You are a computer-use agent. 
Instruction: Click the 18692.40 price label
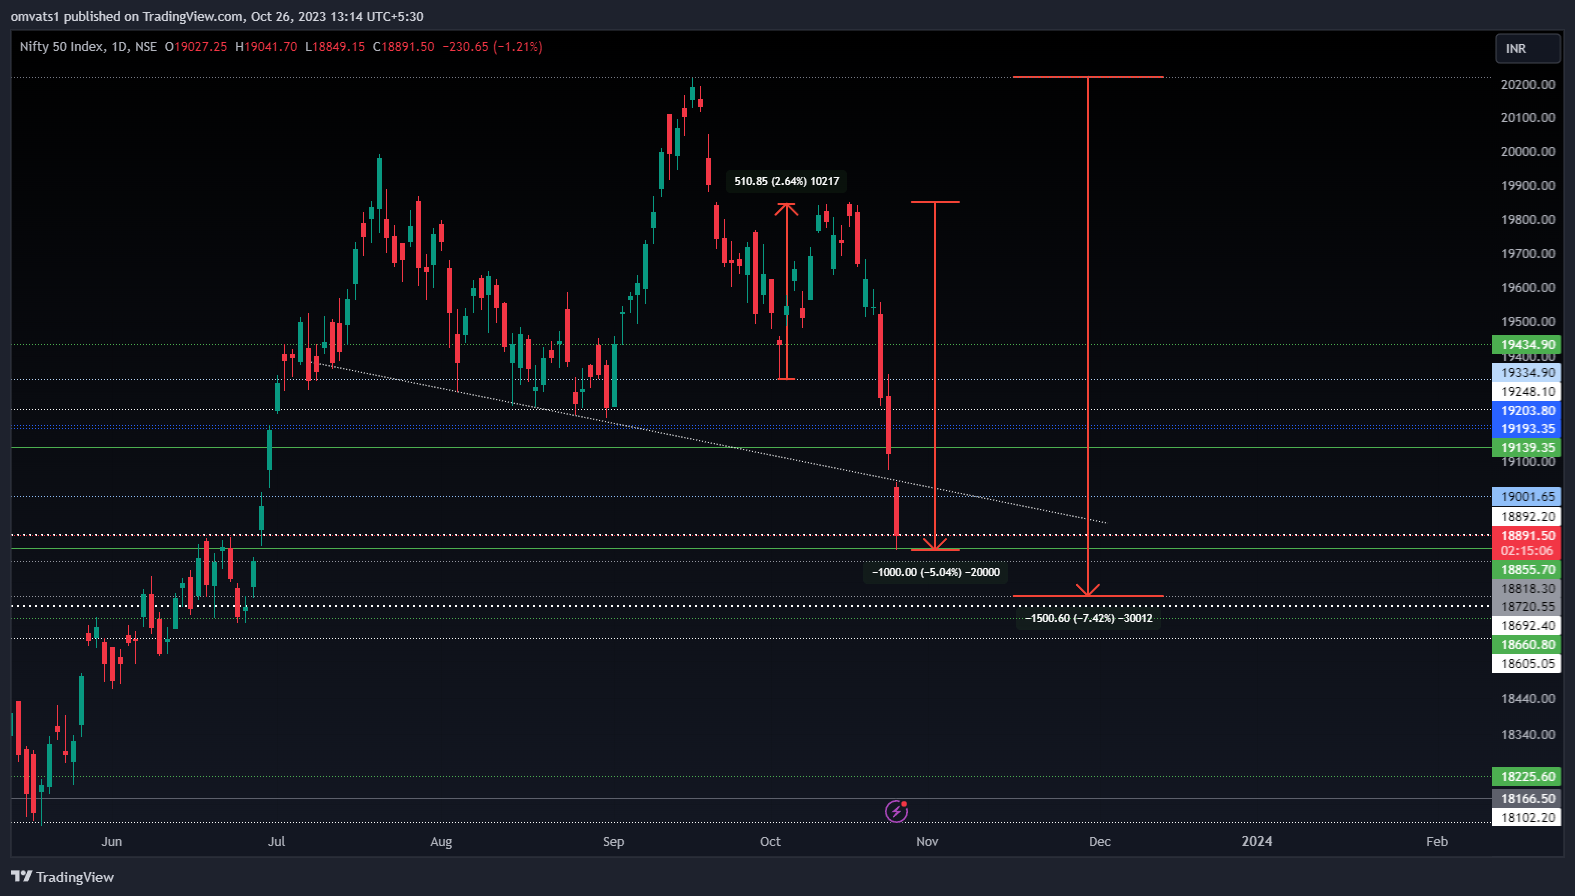click(x=1527, y=626)
